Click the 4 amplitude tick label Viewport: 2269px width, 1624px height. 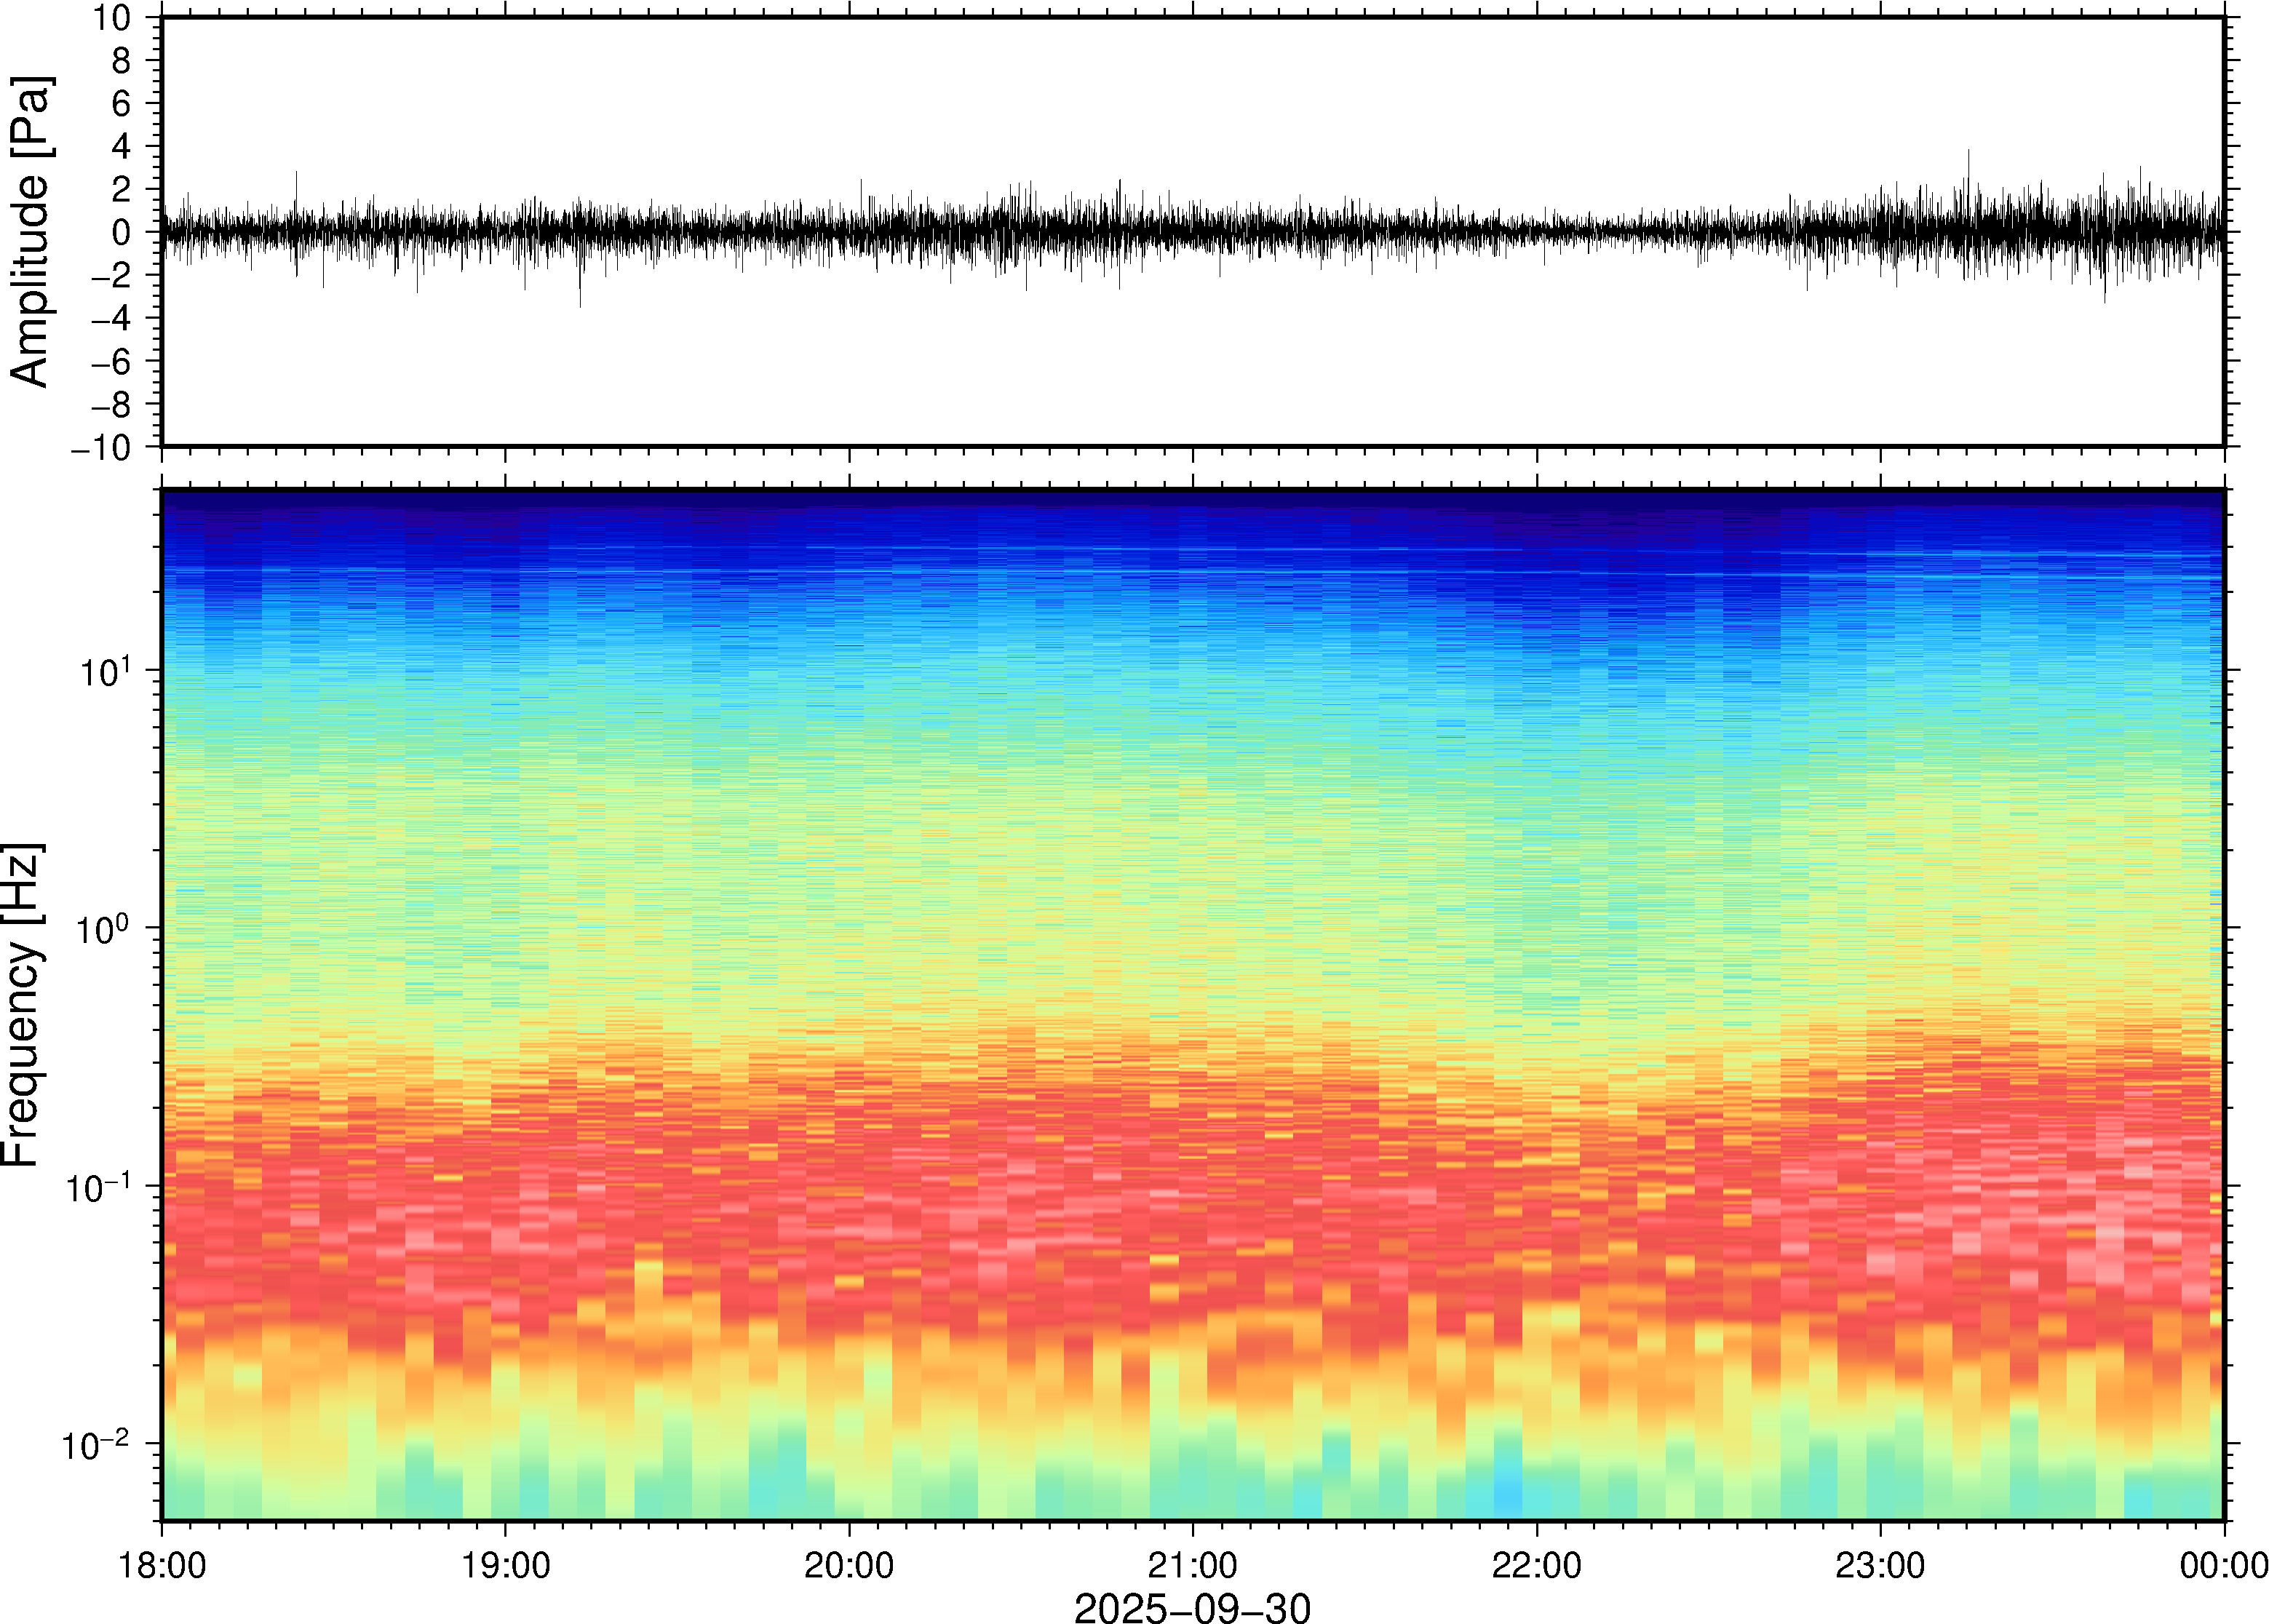[122, 147]
